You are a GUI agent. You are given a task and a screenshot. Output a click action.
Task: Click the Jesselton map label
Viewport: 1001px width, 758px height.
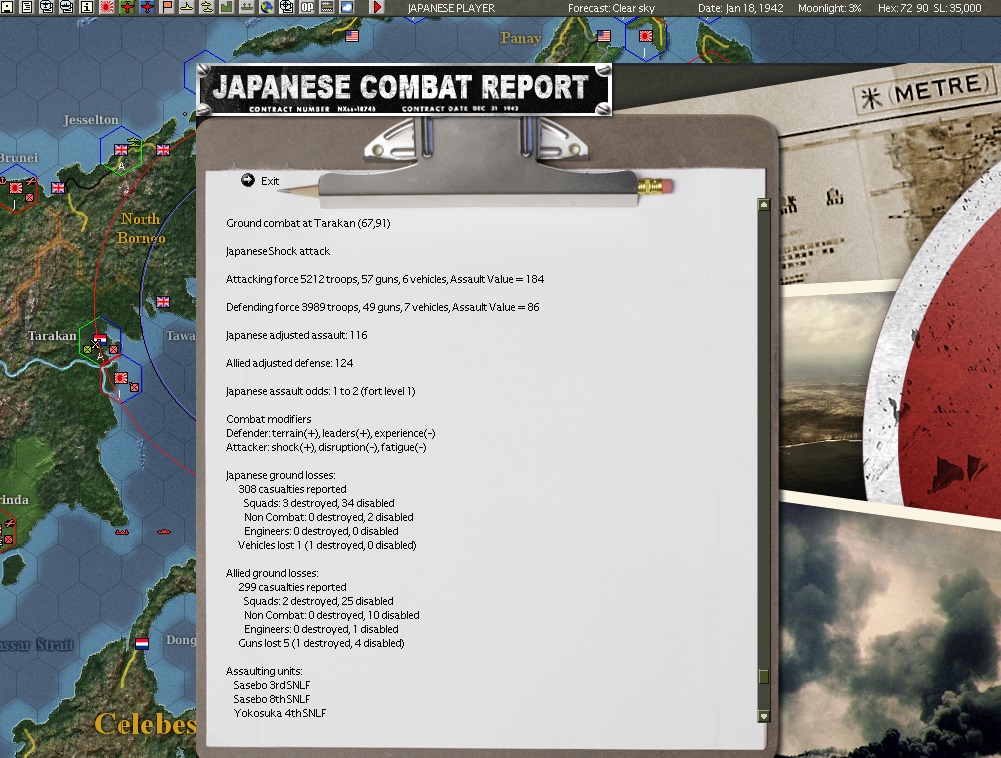coord(91,120)
